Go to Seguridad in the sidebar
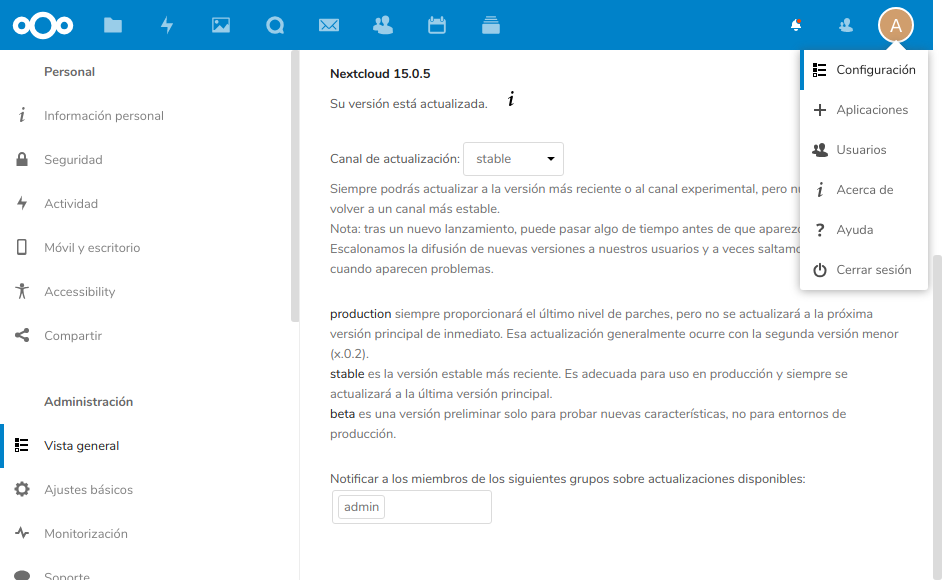Viewport: 942px width, 580px height. point(73,160)
